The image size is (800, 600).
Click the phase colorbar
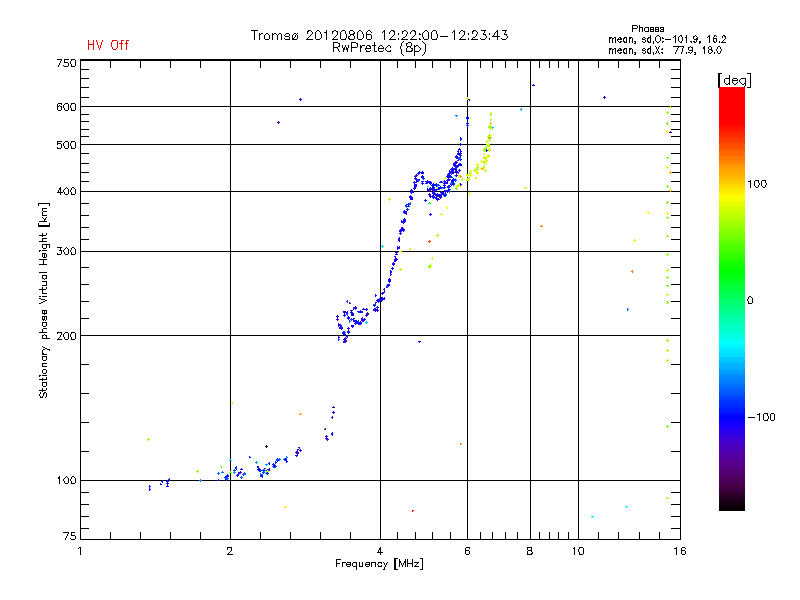point(732,298)
